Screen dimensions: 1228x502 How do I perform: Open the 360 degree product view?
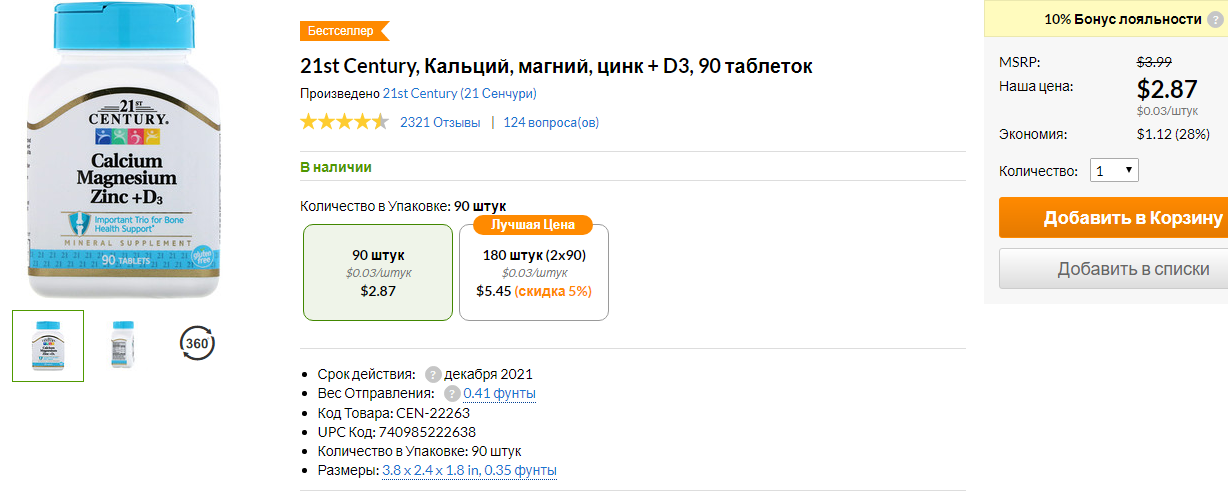click(x=197, y=344)
